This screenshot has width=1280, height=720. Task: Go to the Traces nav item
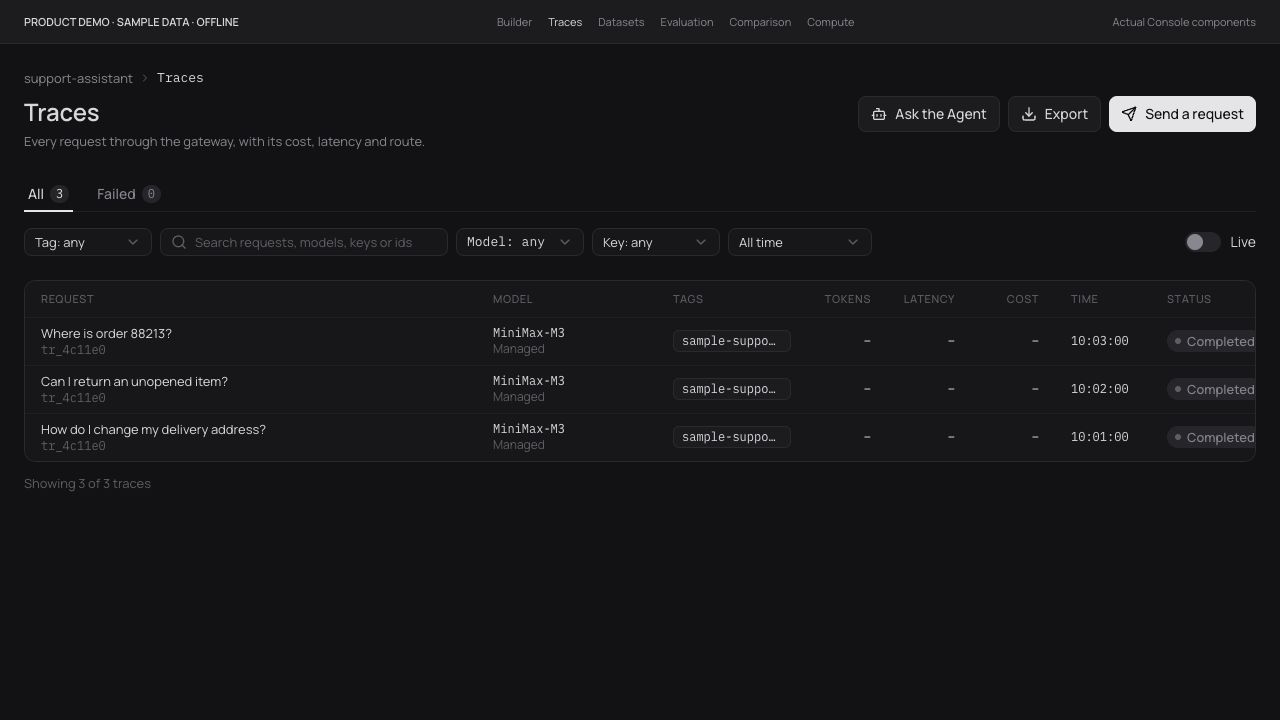point(565,22)
